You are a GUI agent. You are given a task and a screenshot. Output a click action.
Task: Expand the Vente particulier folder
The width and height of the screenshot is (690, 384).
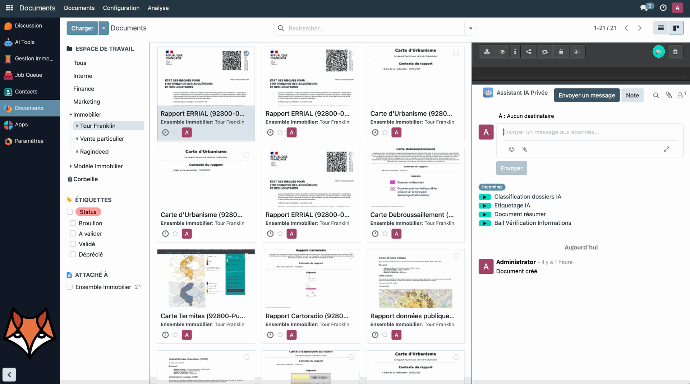(77, 139)
